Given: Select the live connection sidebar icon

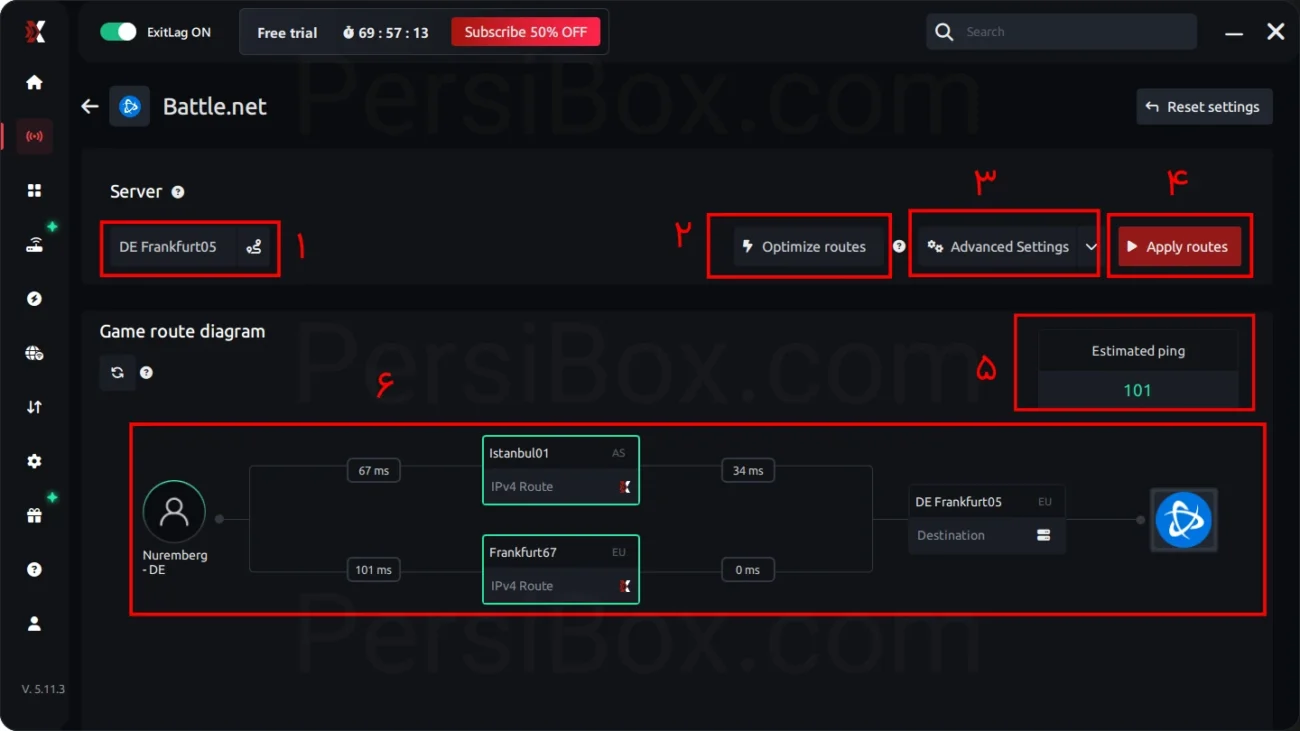Looking at the screenshot, I should tap(34, 136).
